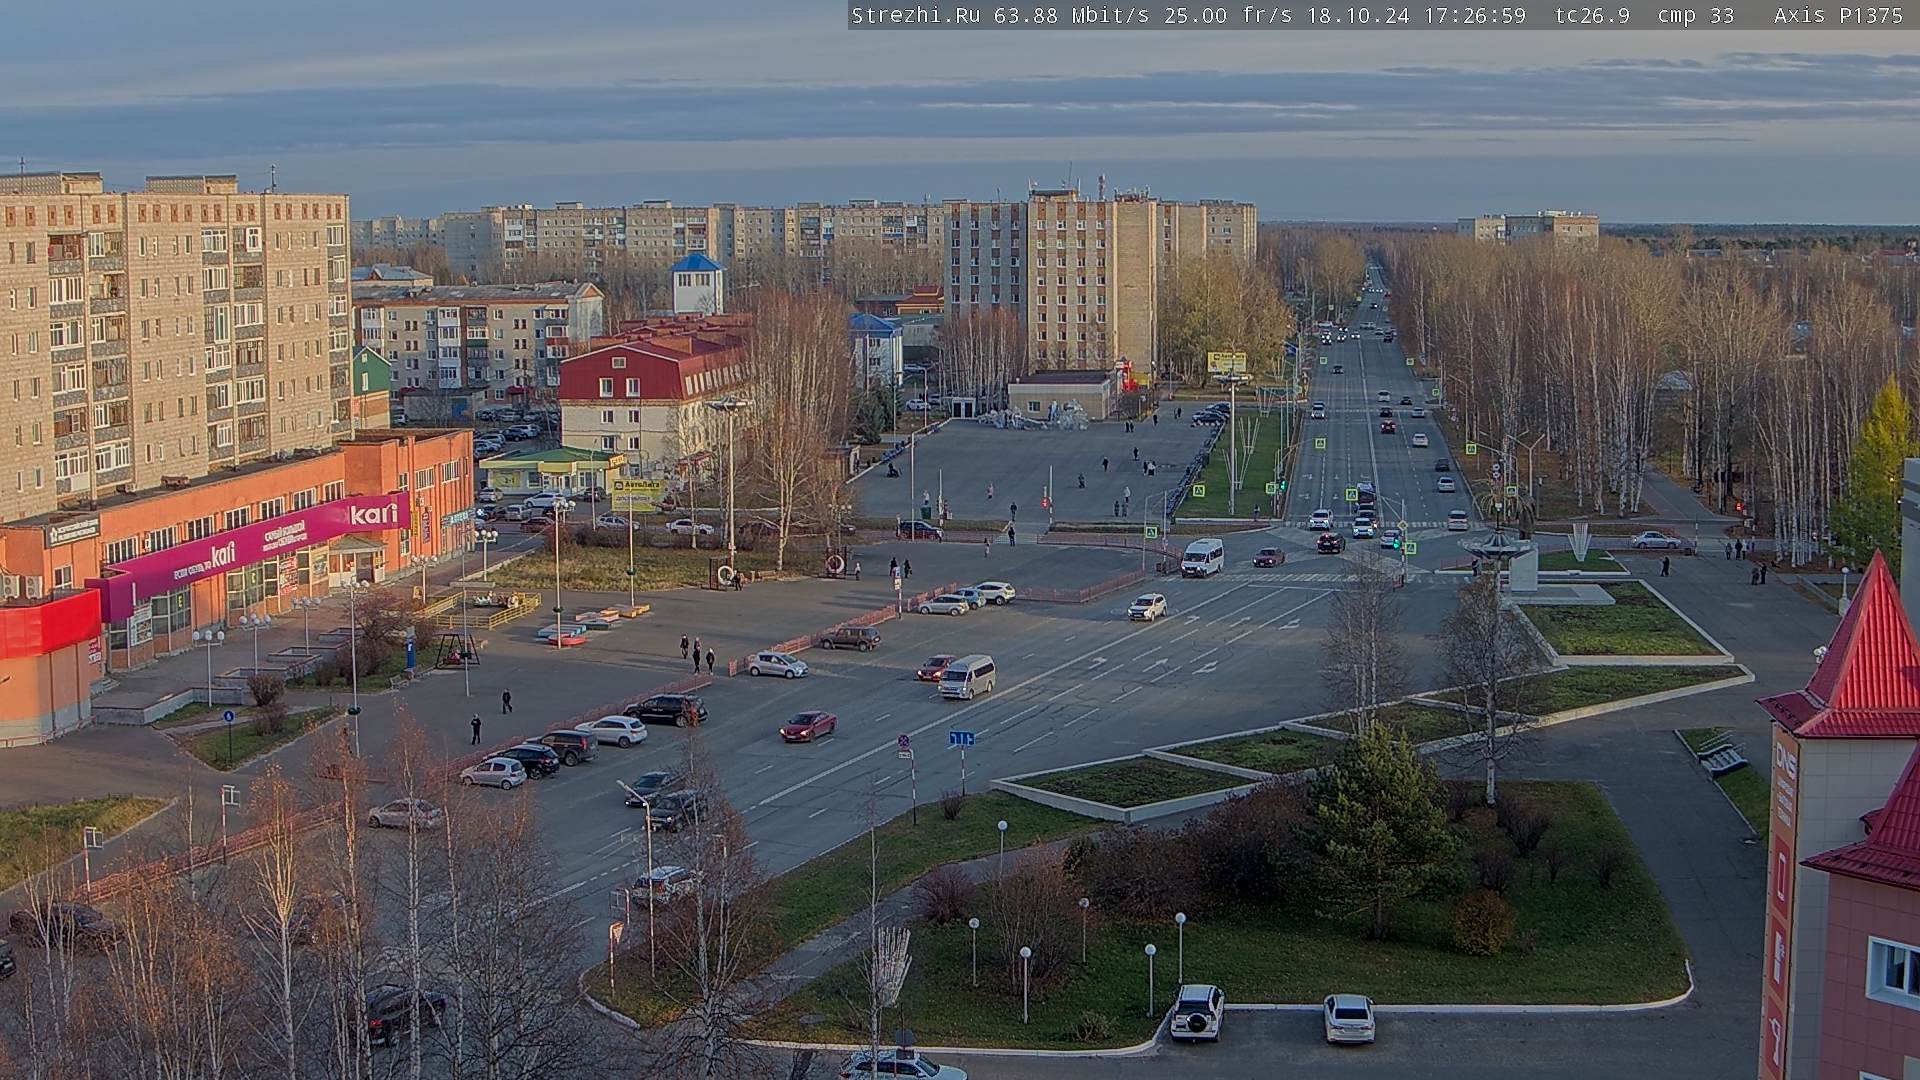Click the cmp 33 compression value

[1696, 15]
